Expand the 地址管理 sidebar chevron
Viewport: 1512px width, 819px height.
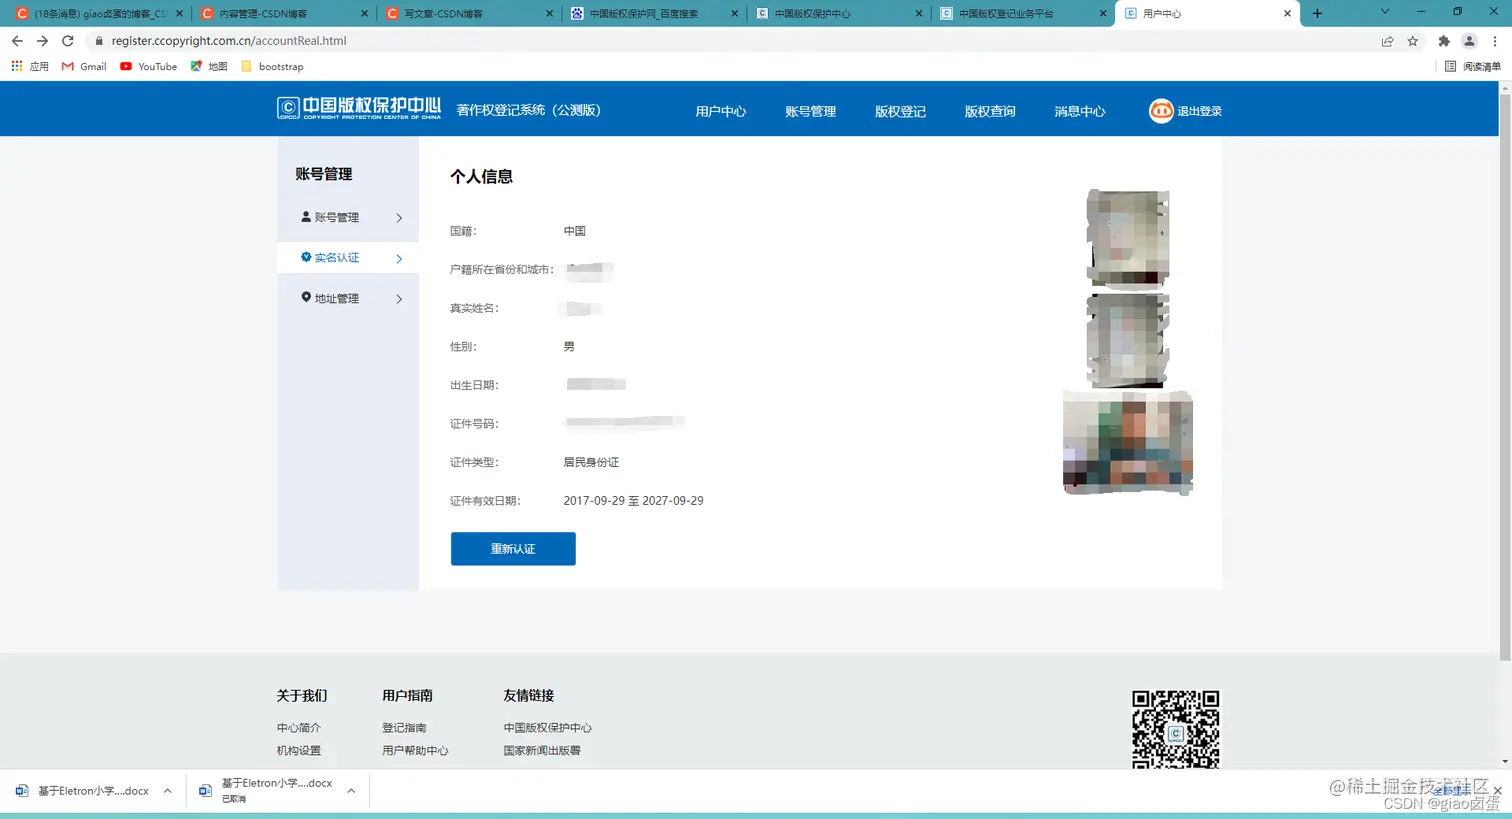point(398,297)
